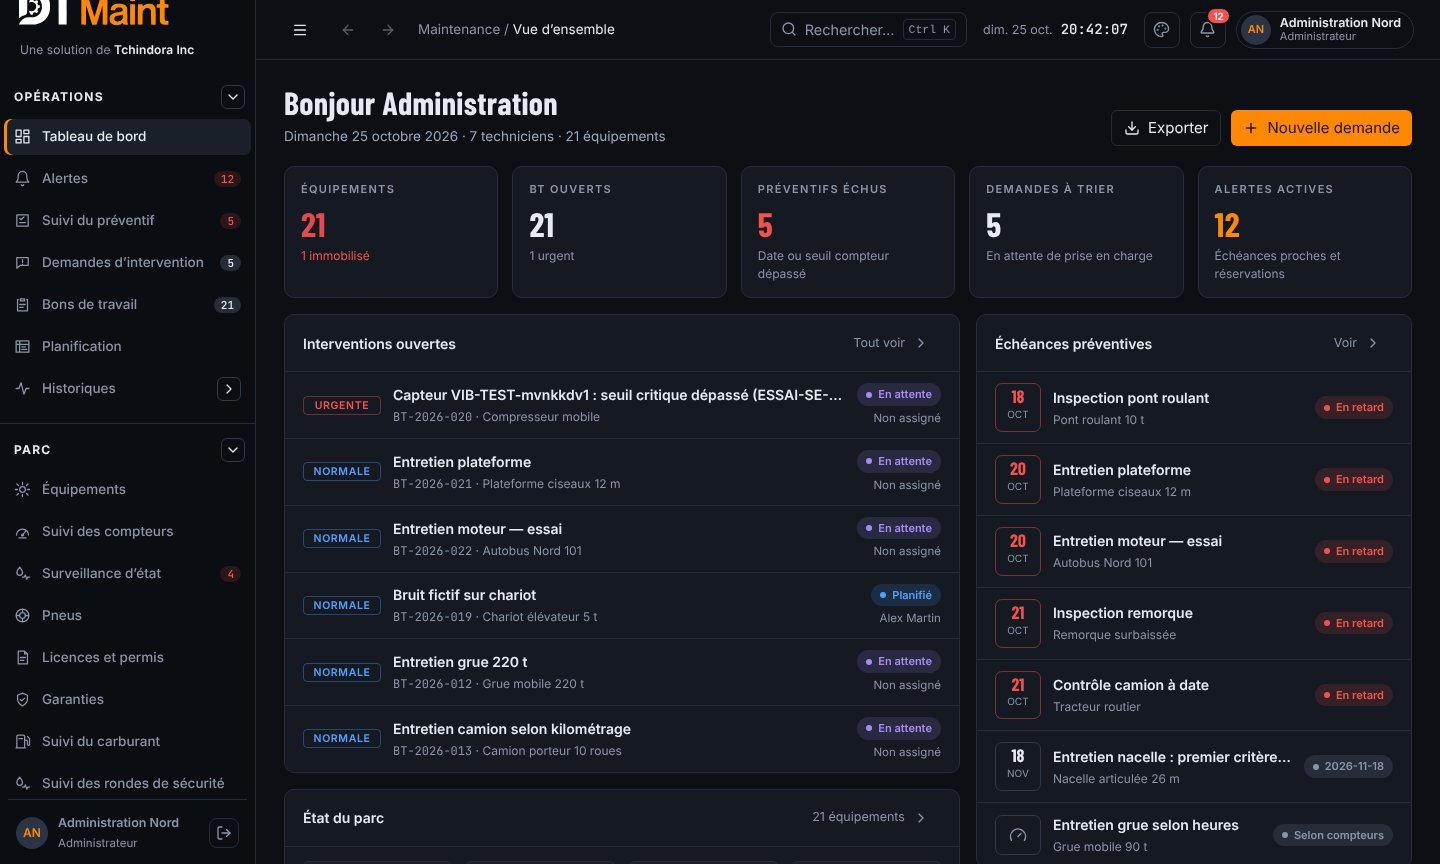Open the Inspection pont roulant deadline

pyautogui.click(x=1194, y=408)
